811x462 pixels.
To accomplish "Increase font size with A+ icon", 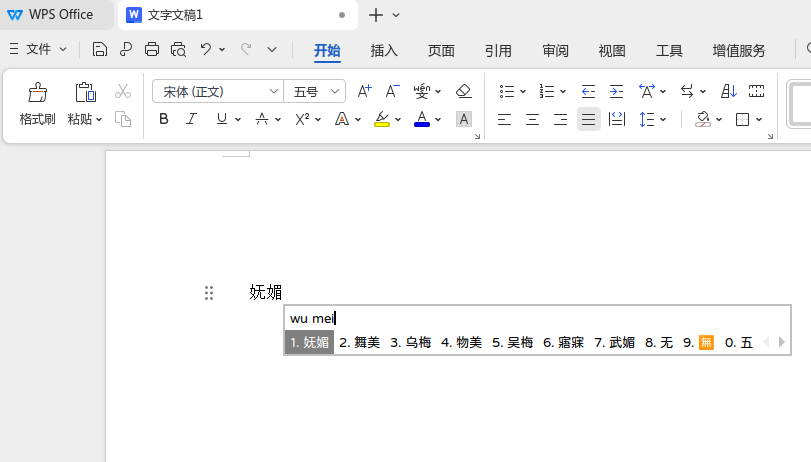I will point(364,92).
